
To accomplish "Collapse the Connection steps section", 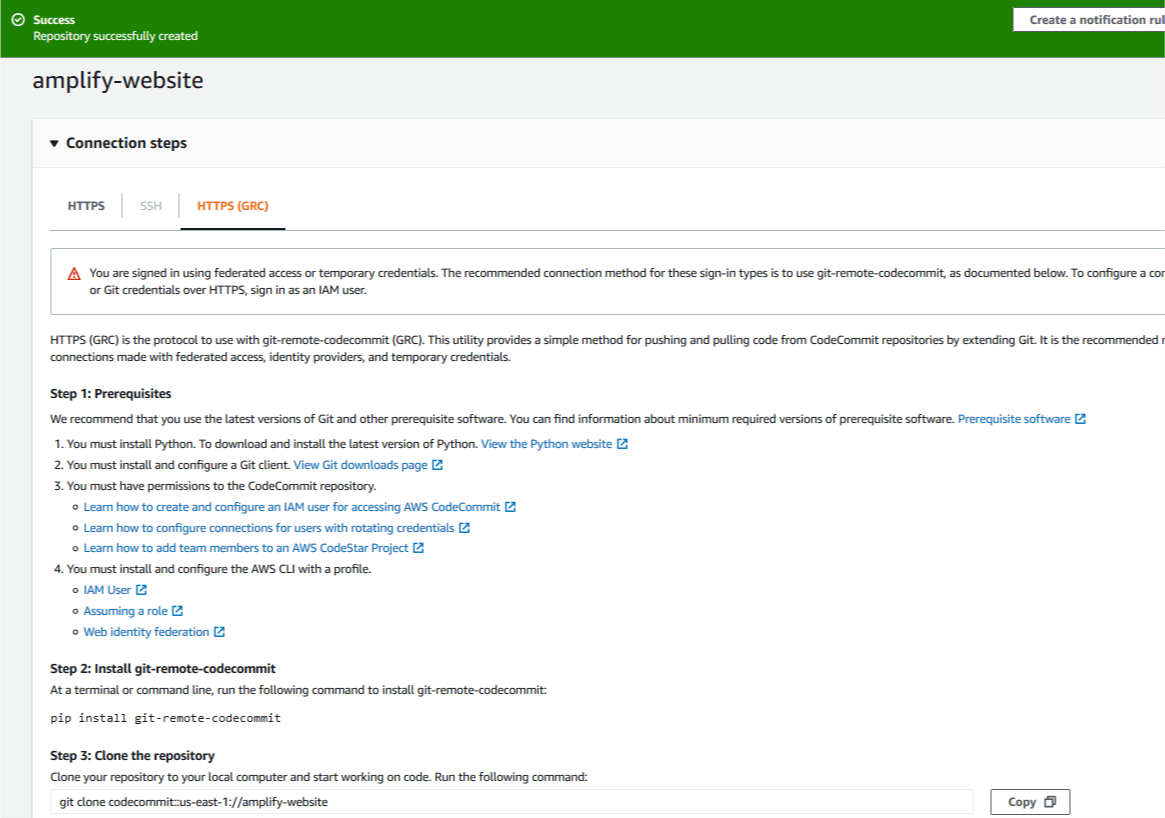I will coord(54,143).
